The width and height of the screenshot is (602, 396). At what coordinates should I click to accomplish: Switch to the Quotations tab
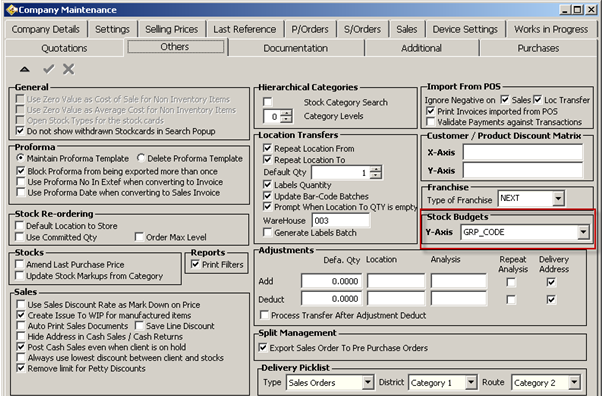click(64, 48)
